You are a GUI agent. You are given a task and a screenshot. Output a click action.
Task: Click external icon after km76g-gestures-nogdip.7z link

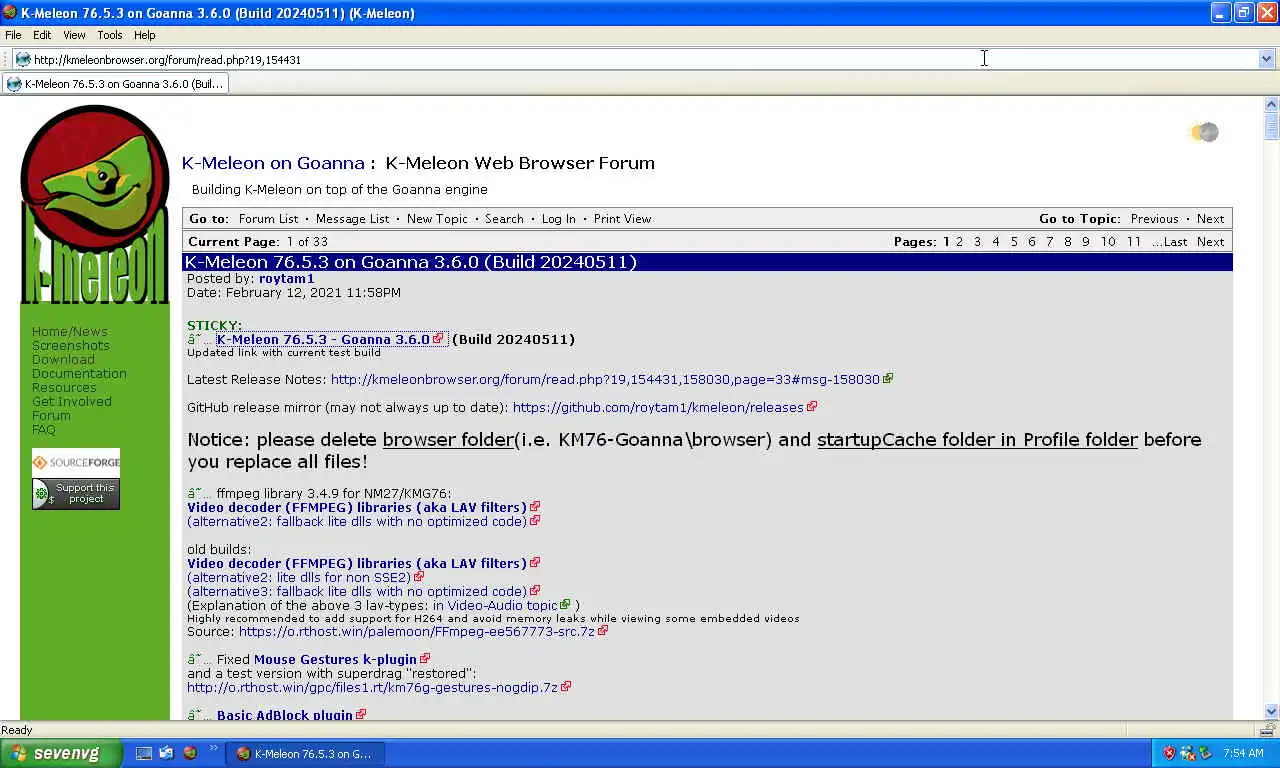tap(566, 687)
